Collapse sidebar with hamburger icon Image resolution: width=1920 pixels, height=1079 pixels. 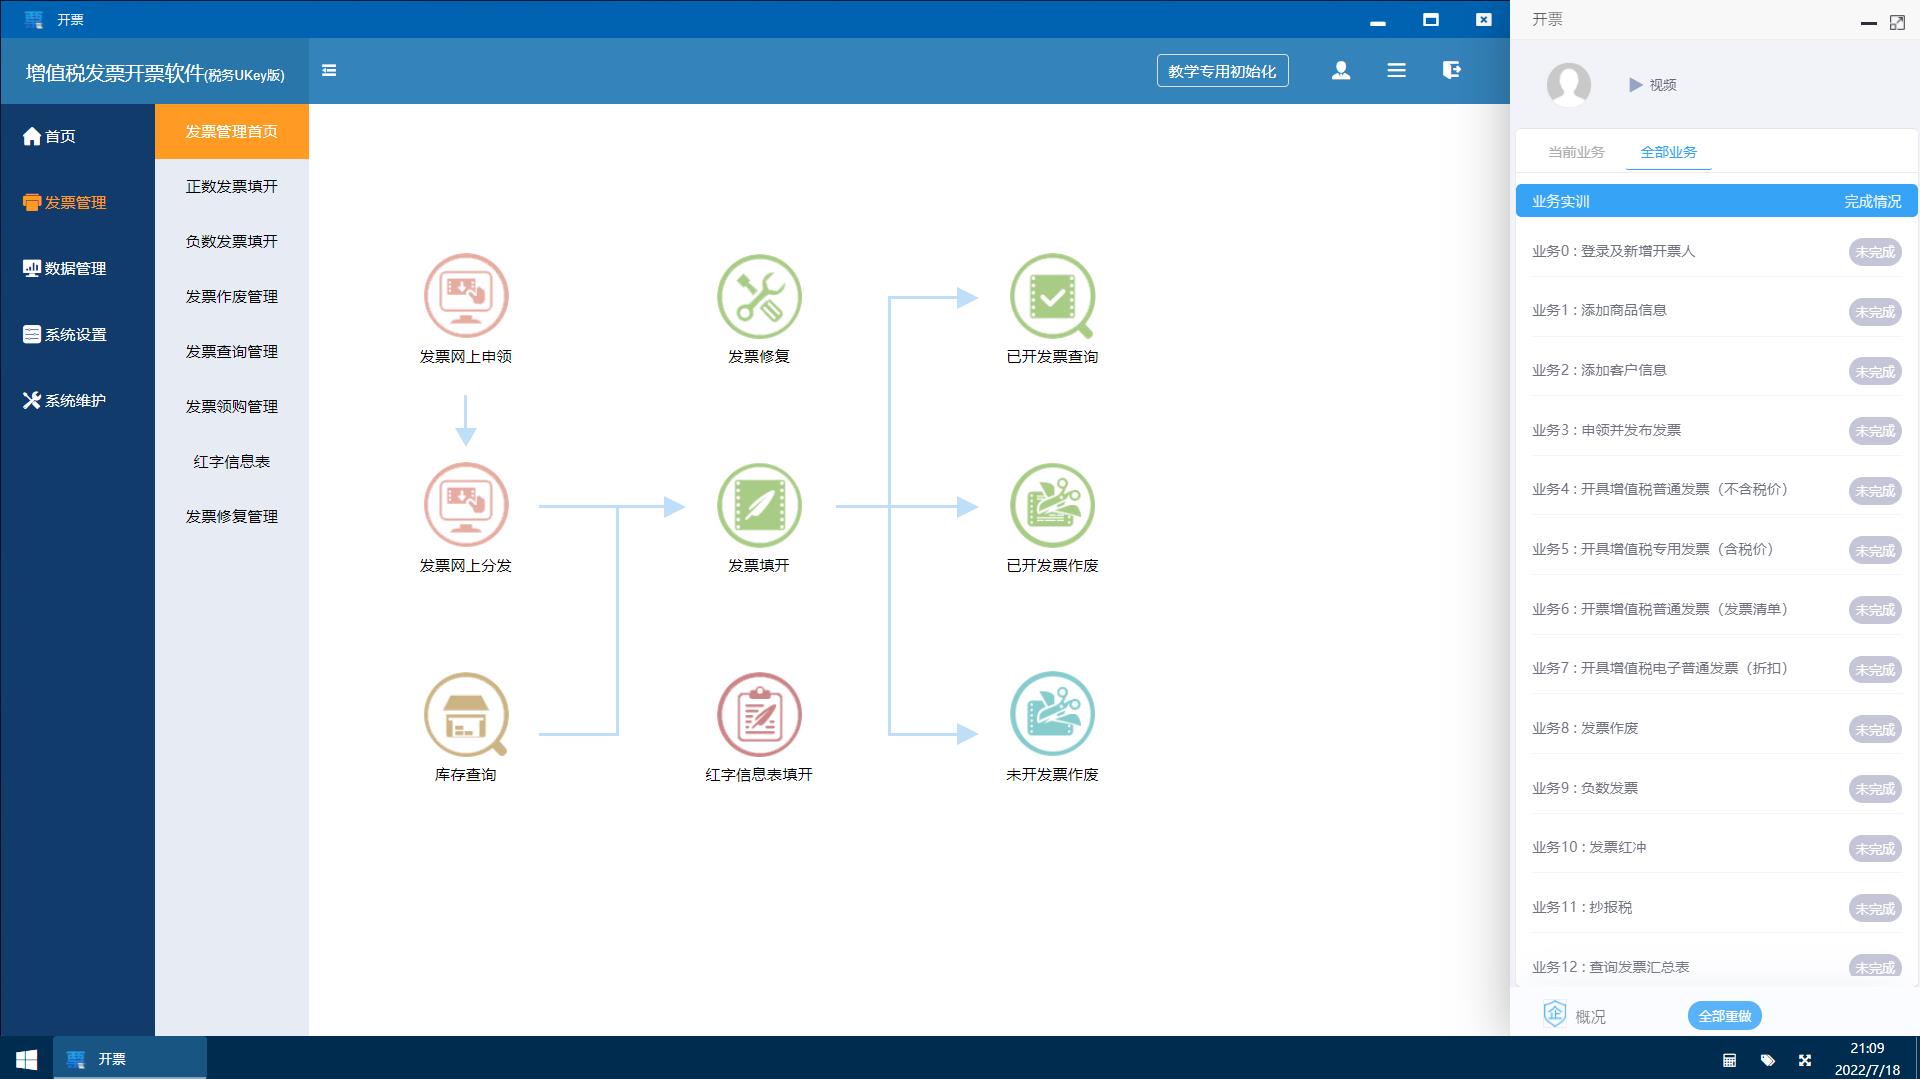[x=329, y=70]
